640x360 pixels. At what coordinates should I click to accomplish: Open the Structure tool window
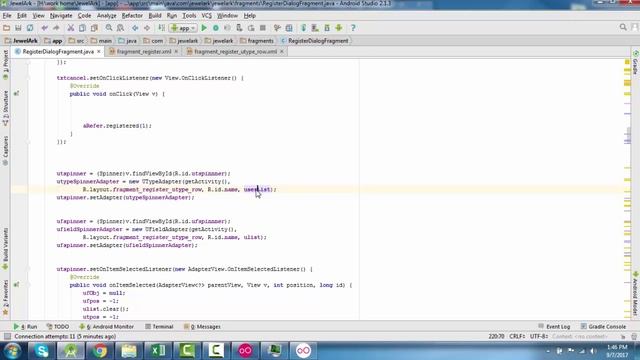[5, 108]
